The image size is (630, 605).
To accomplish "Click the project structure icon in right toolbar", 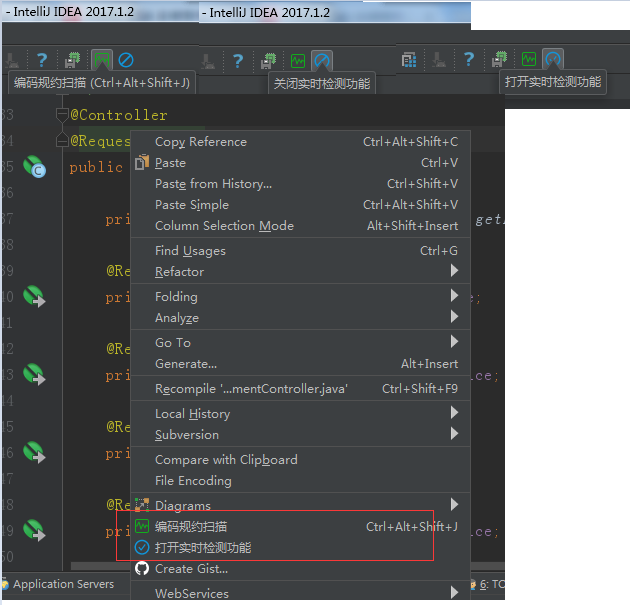I will (x=409, y=60).
